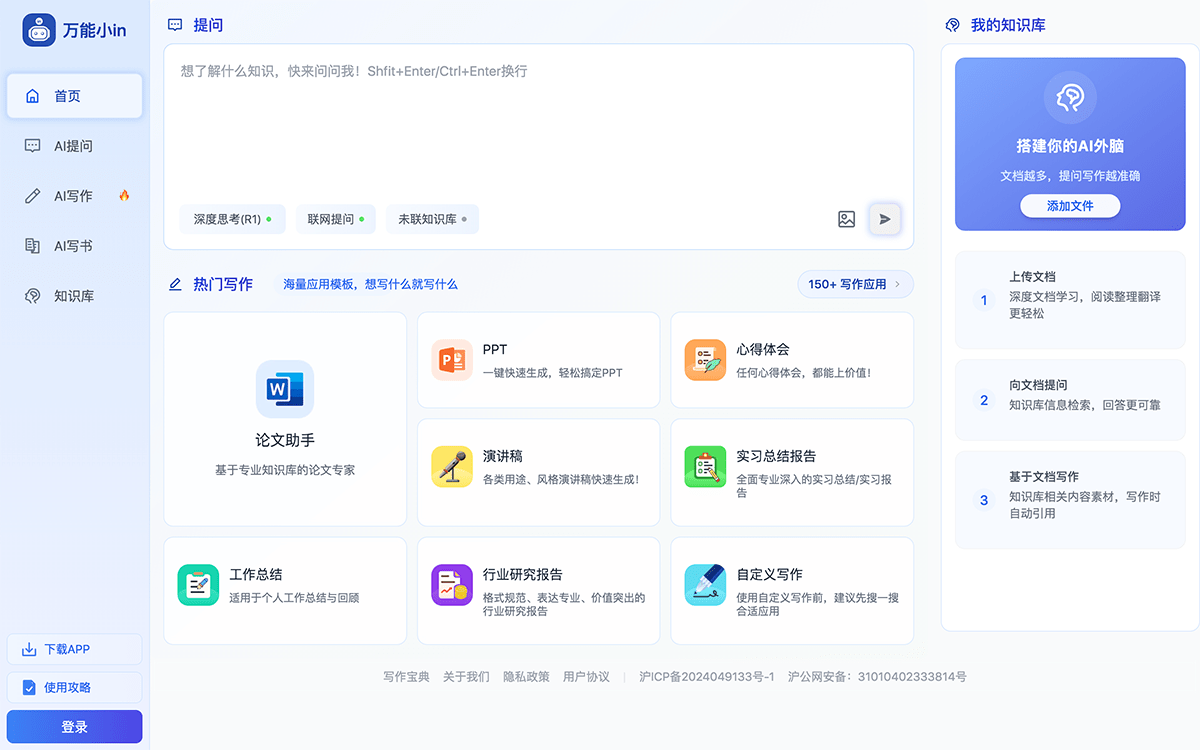
Task: Go to AI写作 in the sidebar
Action: pyautogui.click(x=75, y=196)
